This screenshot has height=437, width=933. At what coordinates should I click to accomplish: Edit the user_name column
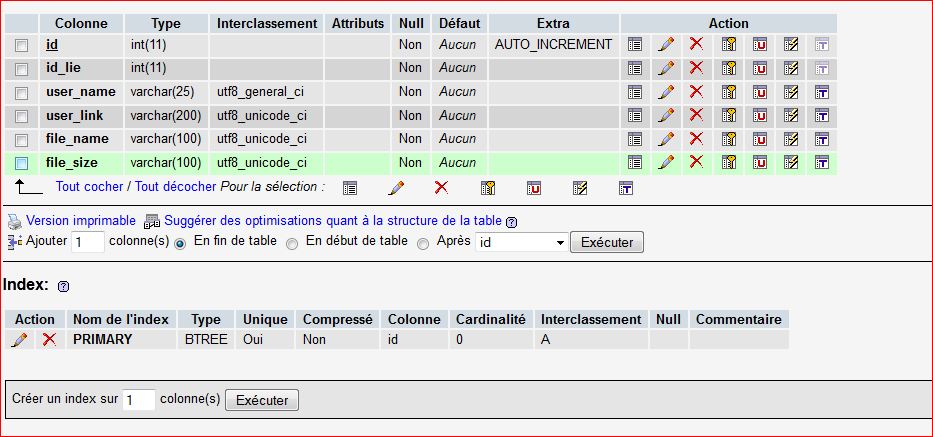pyautogui.click(x=666, y=92)
